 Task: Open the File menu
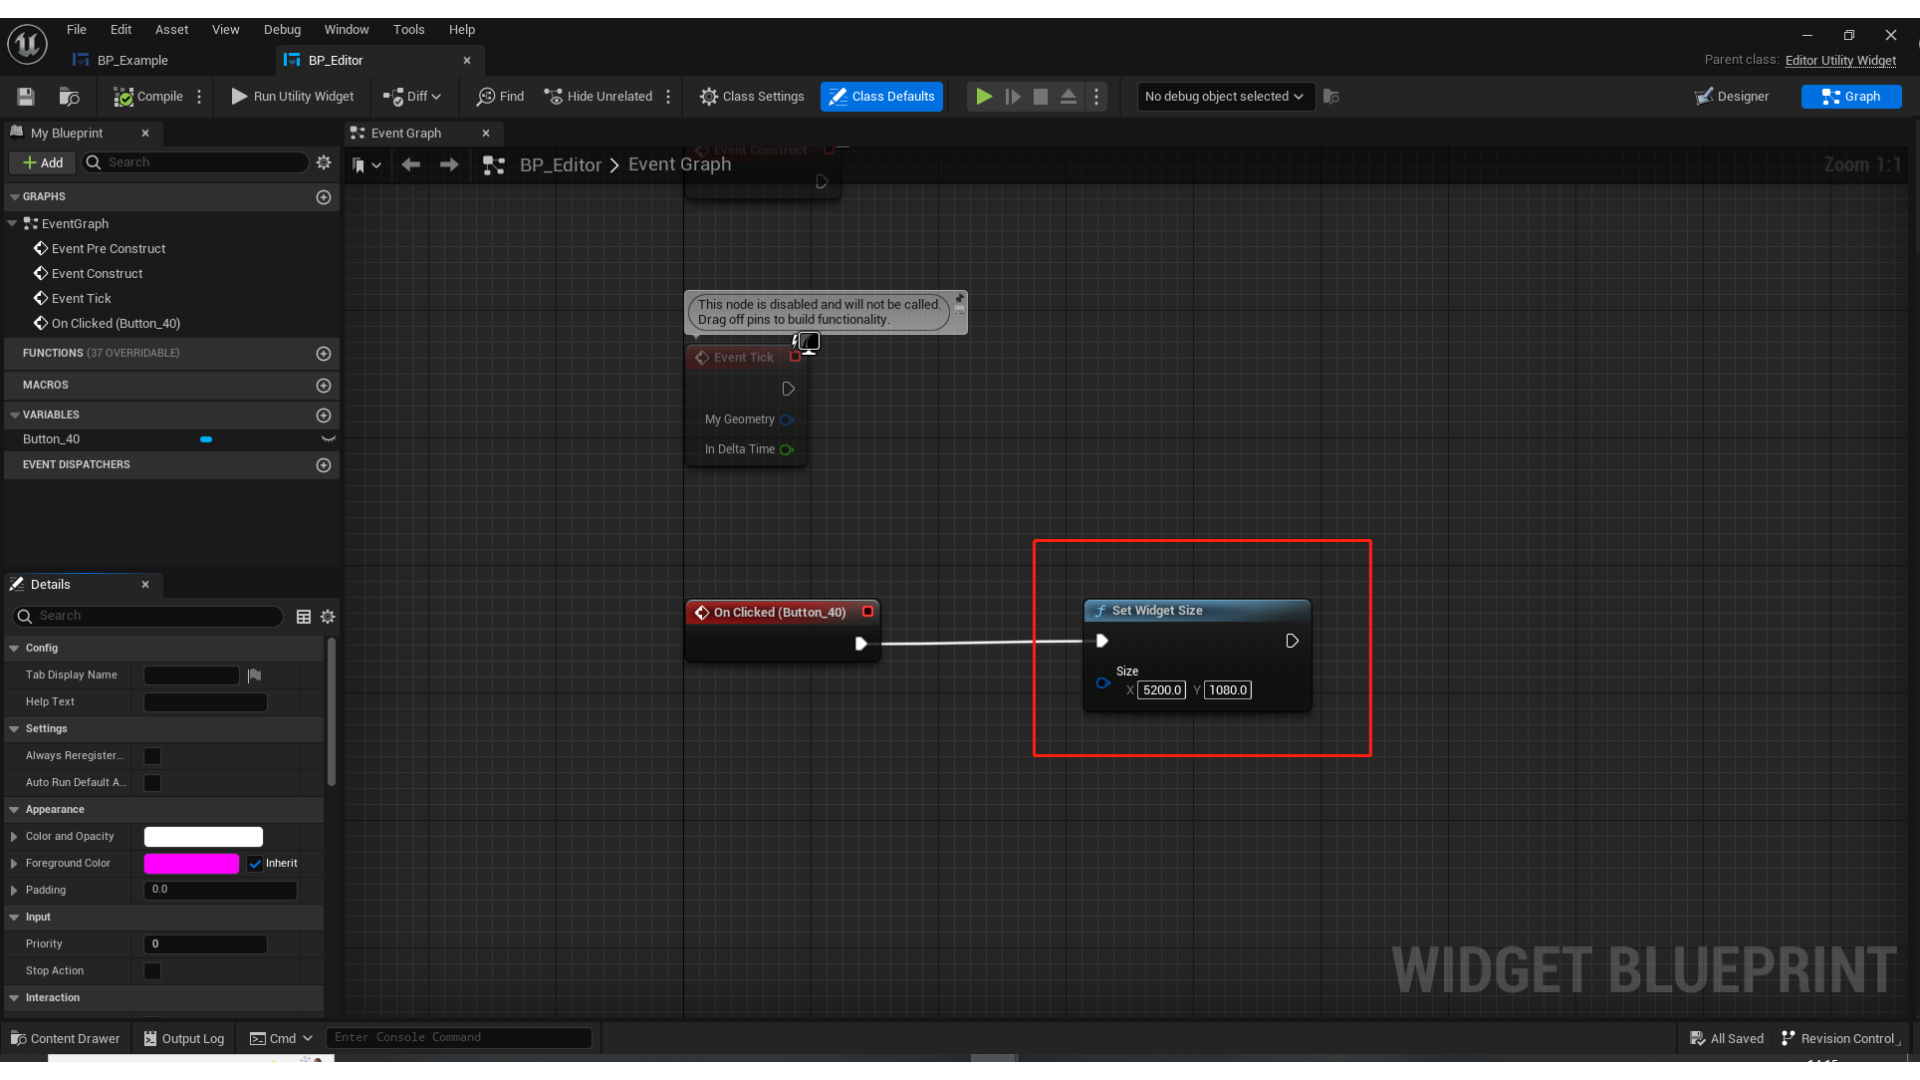tap(76, 29)
